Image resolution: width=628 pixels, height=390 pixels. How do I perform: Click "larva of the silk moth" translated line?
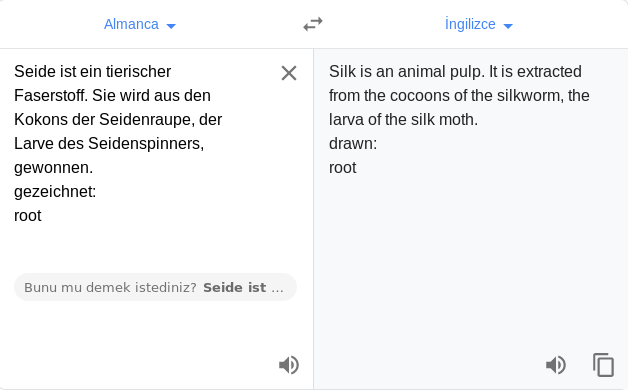[403, 120]
